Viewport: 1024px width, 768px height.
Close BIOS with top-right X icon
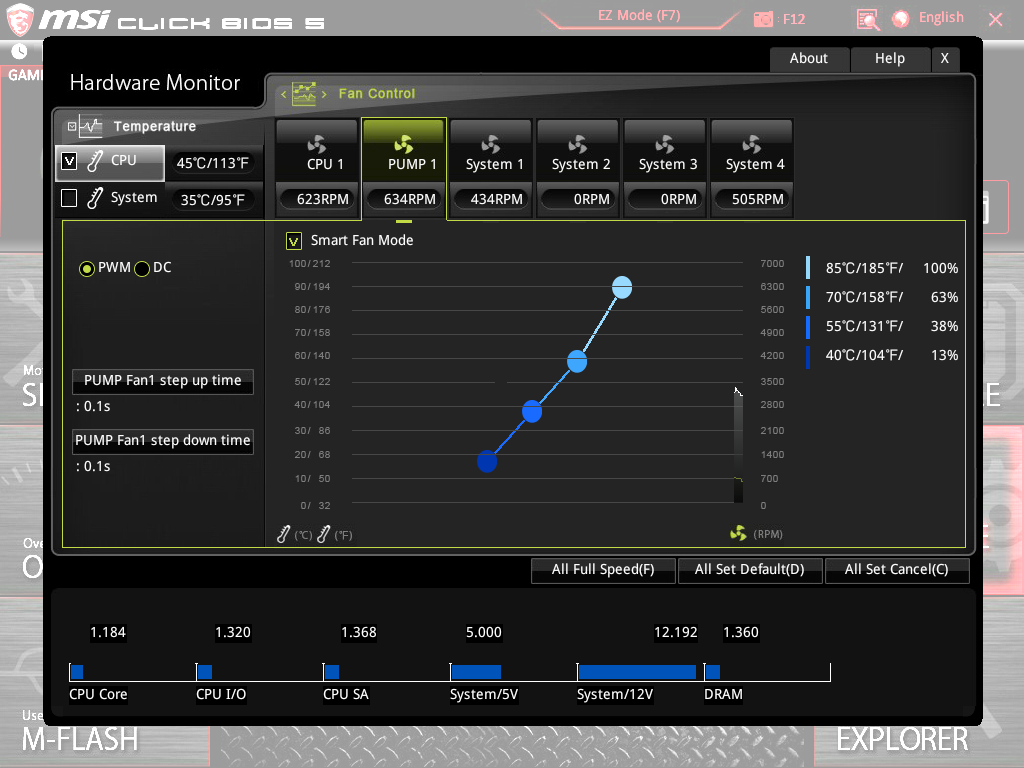(x=995, y=20)
